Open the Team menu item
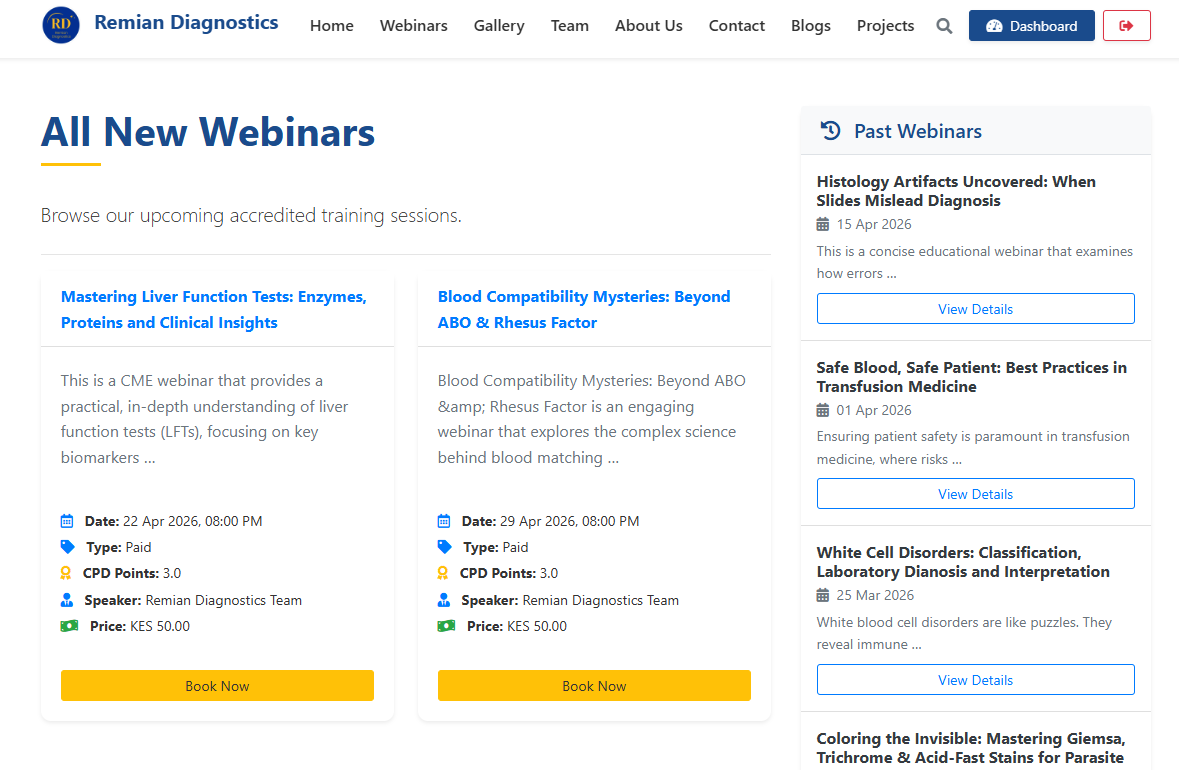Viewport: 1179px width, 770px height. click(569, 26)
